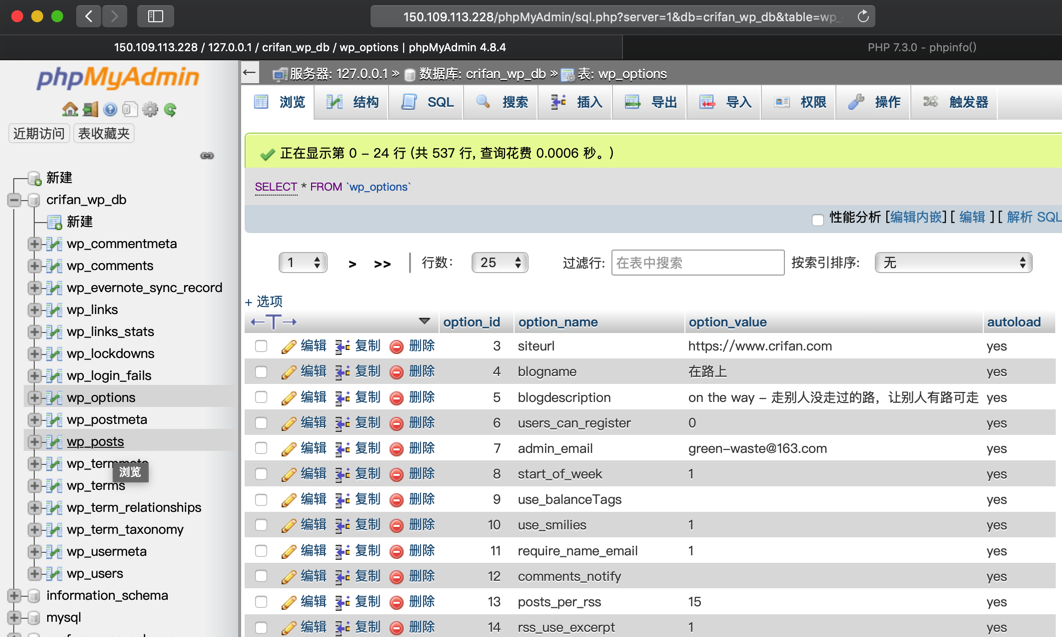Click the SELECT keyword link in query
The height and width of the screenshot is (637, 1062).
click(276, 187)
